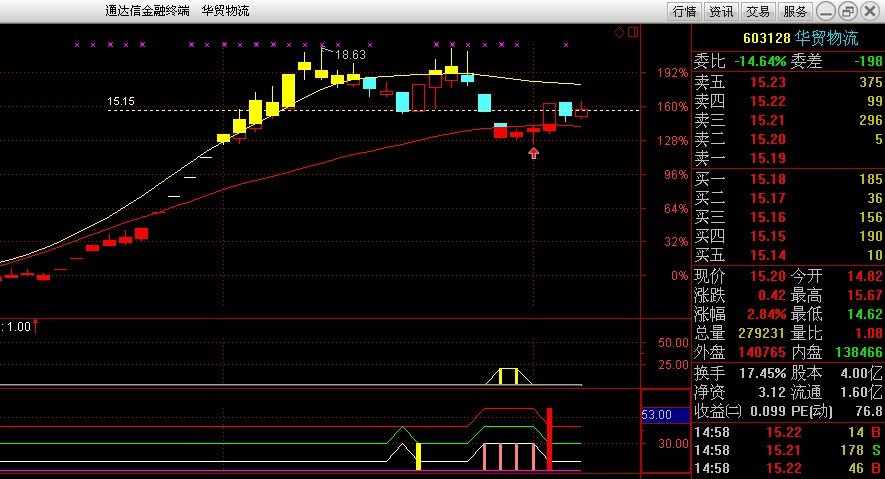Click the 卖五 volume 375
Image resolution: width=885 pixels, height=479 pixels.
(871, 82)
